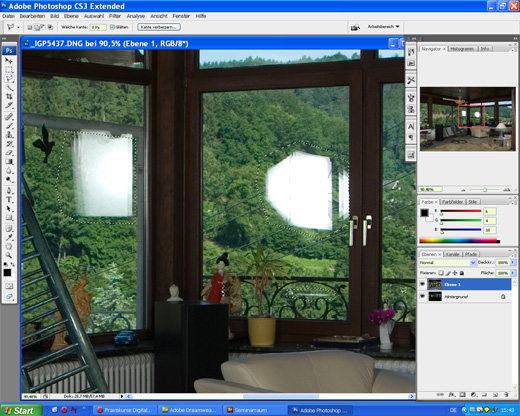The width and height of the screenshot is (520, 416).
Task: Click the foreground color swatch in toolbox
Action: coord(7,273)
